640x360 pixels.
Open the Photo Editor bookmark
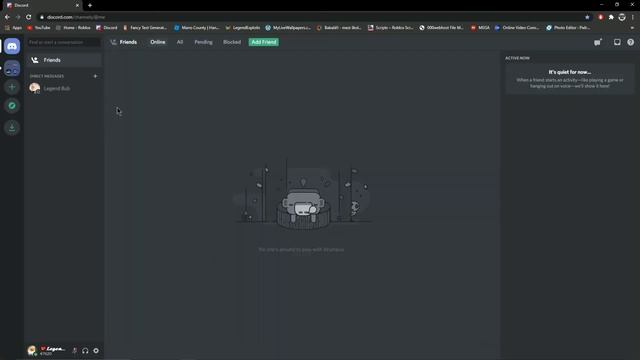point(568,28)
